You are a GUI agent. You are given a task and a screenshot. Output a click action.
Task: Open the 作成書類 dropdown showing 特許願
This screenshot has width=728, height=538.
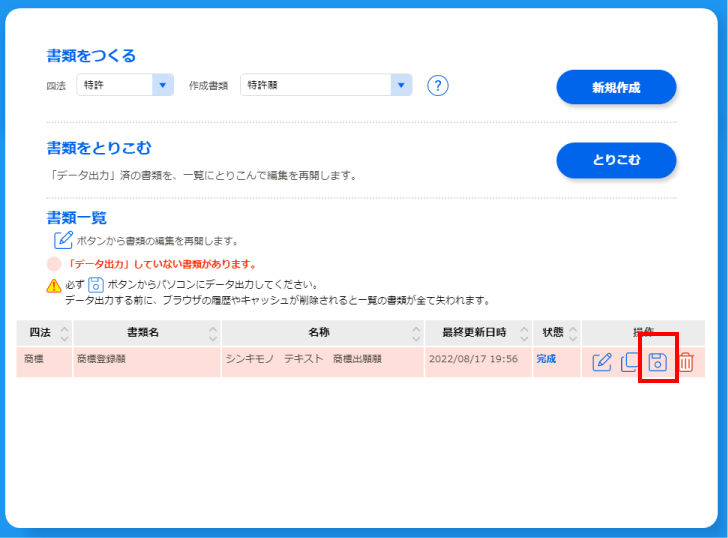[326, 85]
